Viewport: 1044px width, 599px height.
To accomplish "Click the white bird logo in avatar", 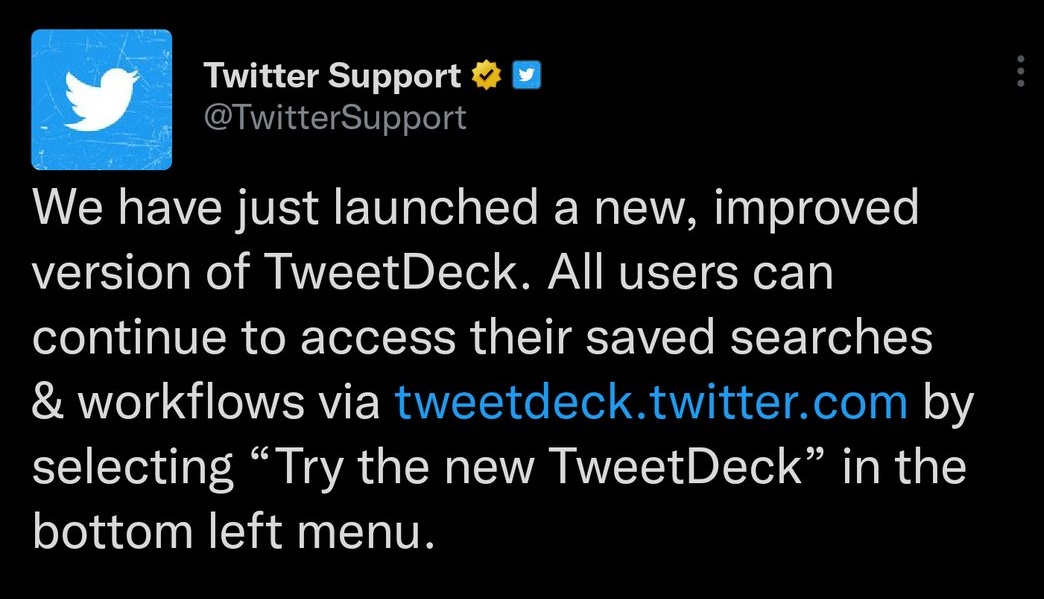I will click(x=102, y=99).
